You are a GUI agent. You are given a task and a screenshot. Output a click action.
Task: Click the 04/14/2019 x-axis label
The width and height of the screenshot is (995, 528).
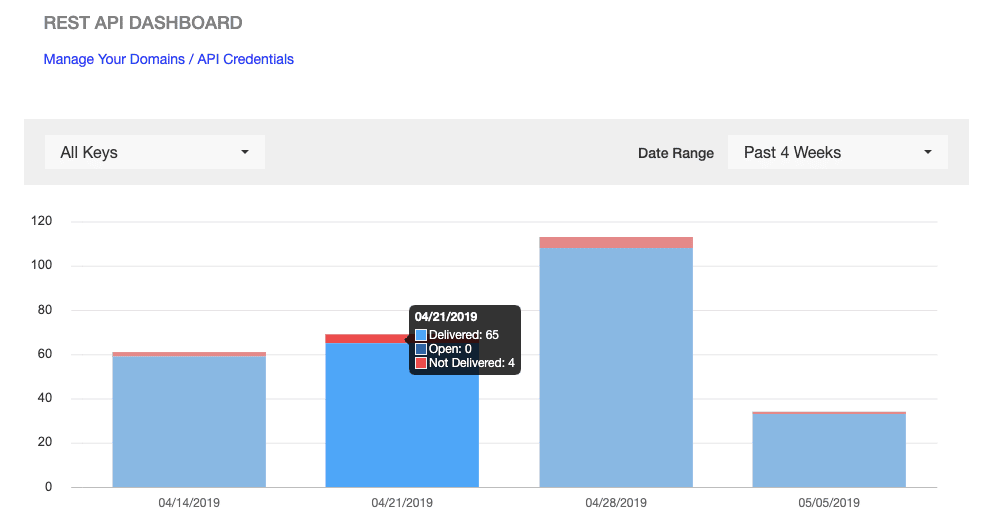coord(189,503)
